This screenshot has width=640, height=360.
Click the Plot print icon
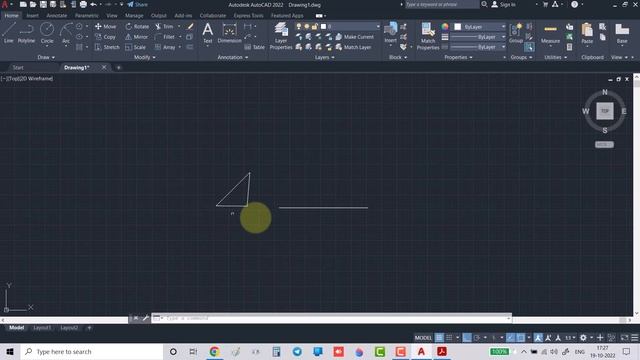pyautogui.click(x=83, y=4)
